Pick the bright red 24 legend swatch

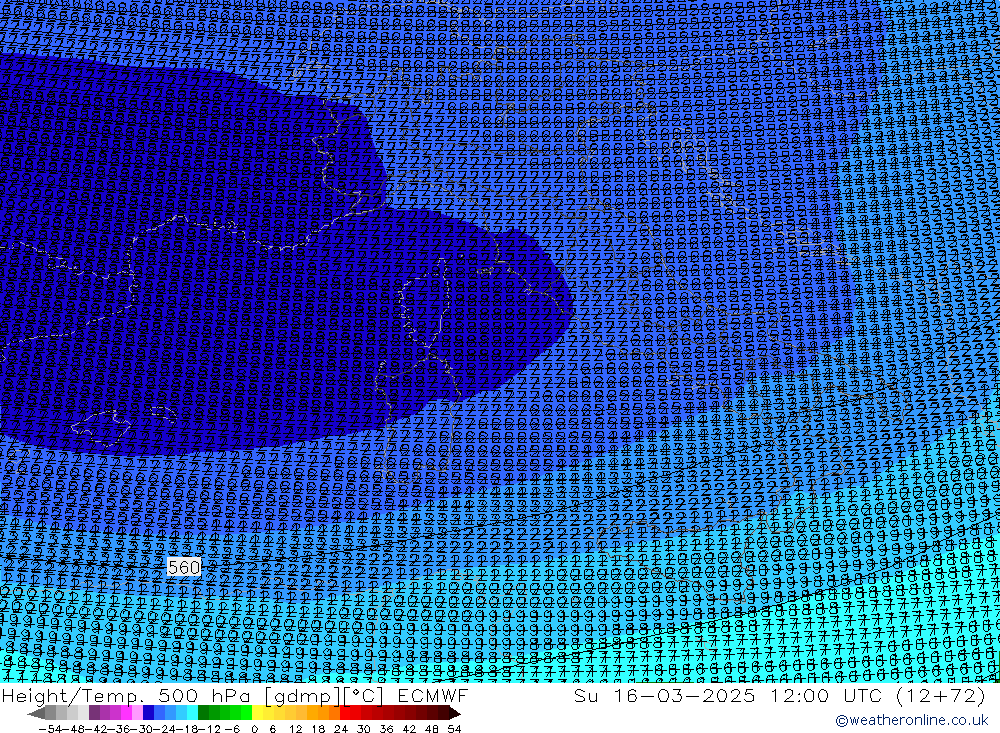(346, 712)
